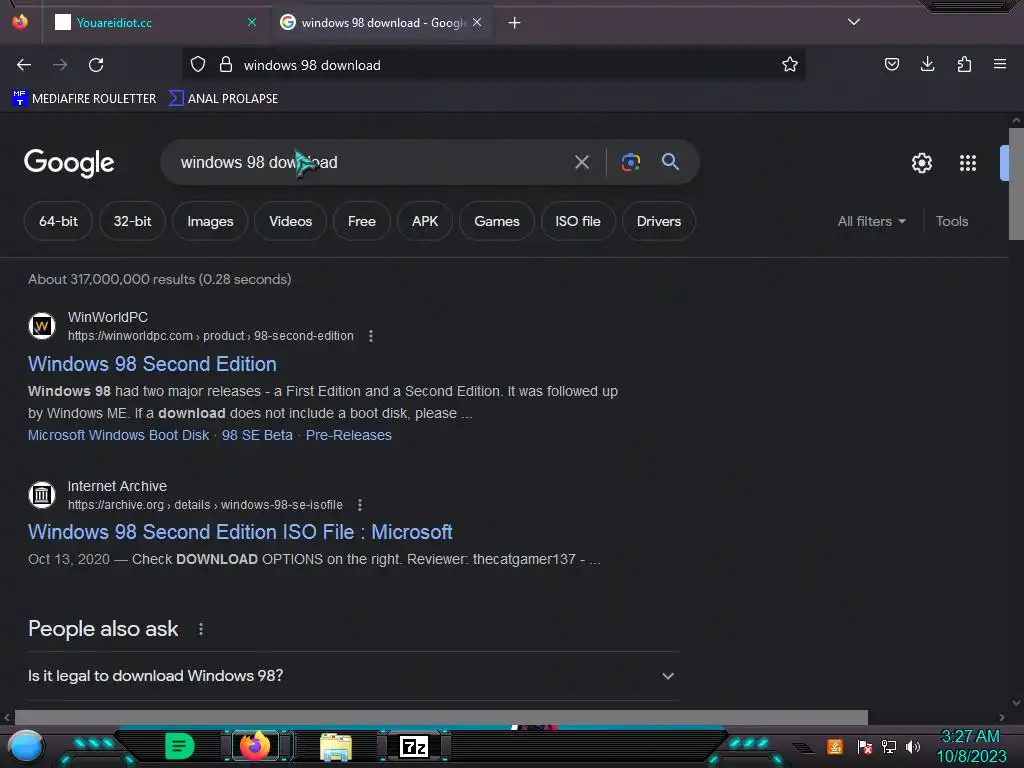Click the Firefox taskbar button
Screen dimensions: 1024x768
(x=255, y=746)
